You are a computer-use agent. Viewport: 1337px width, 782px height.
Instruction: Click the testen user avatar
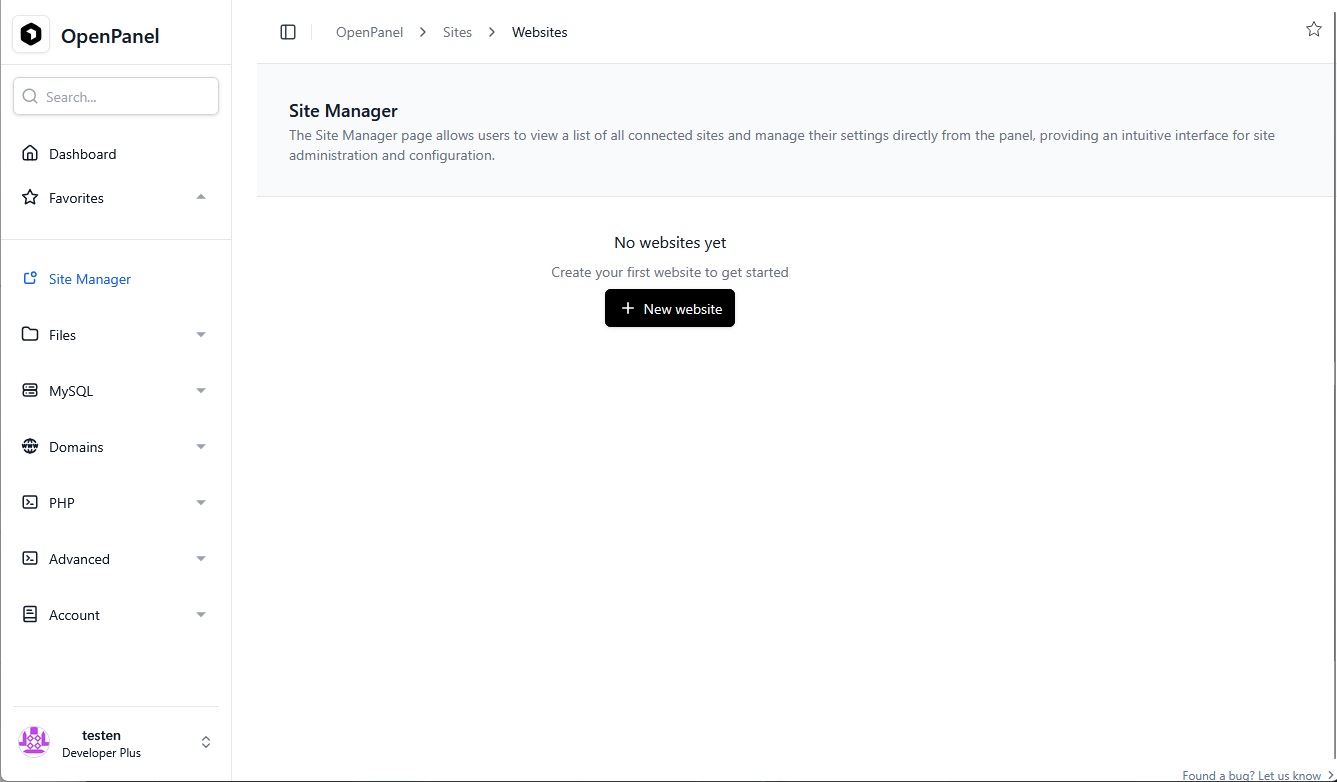pos(34,742)
